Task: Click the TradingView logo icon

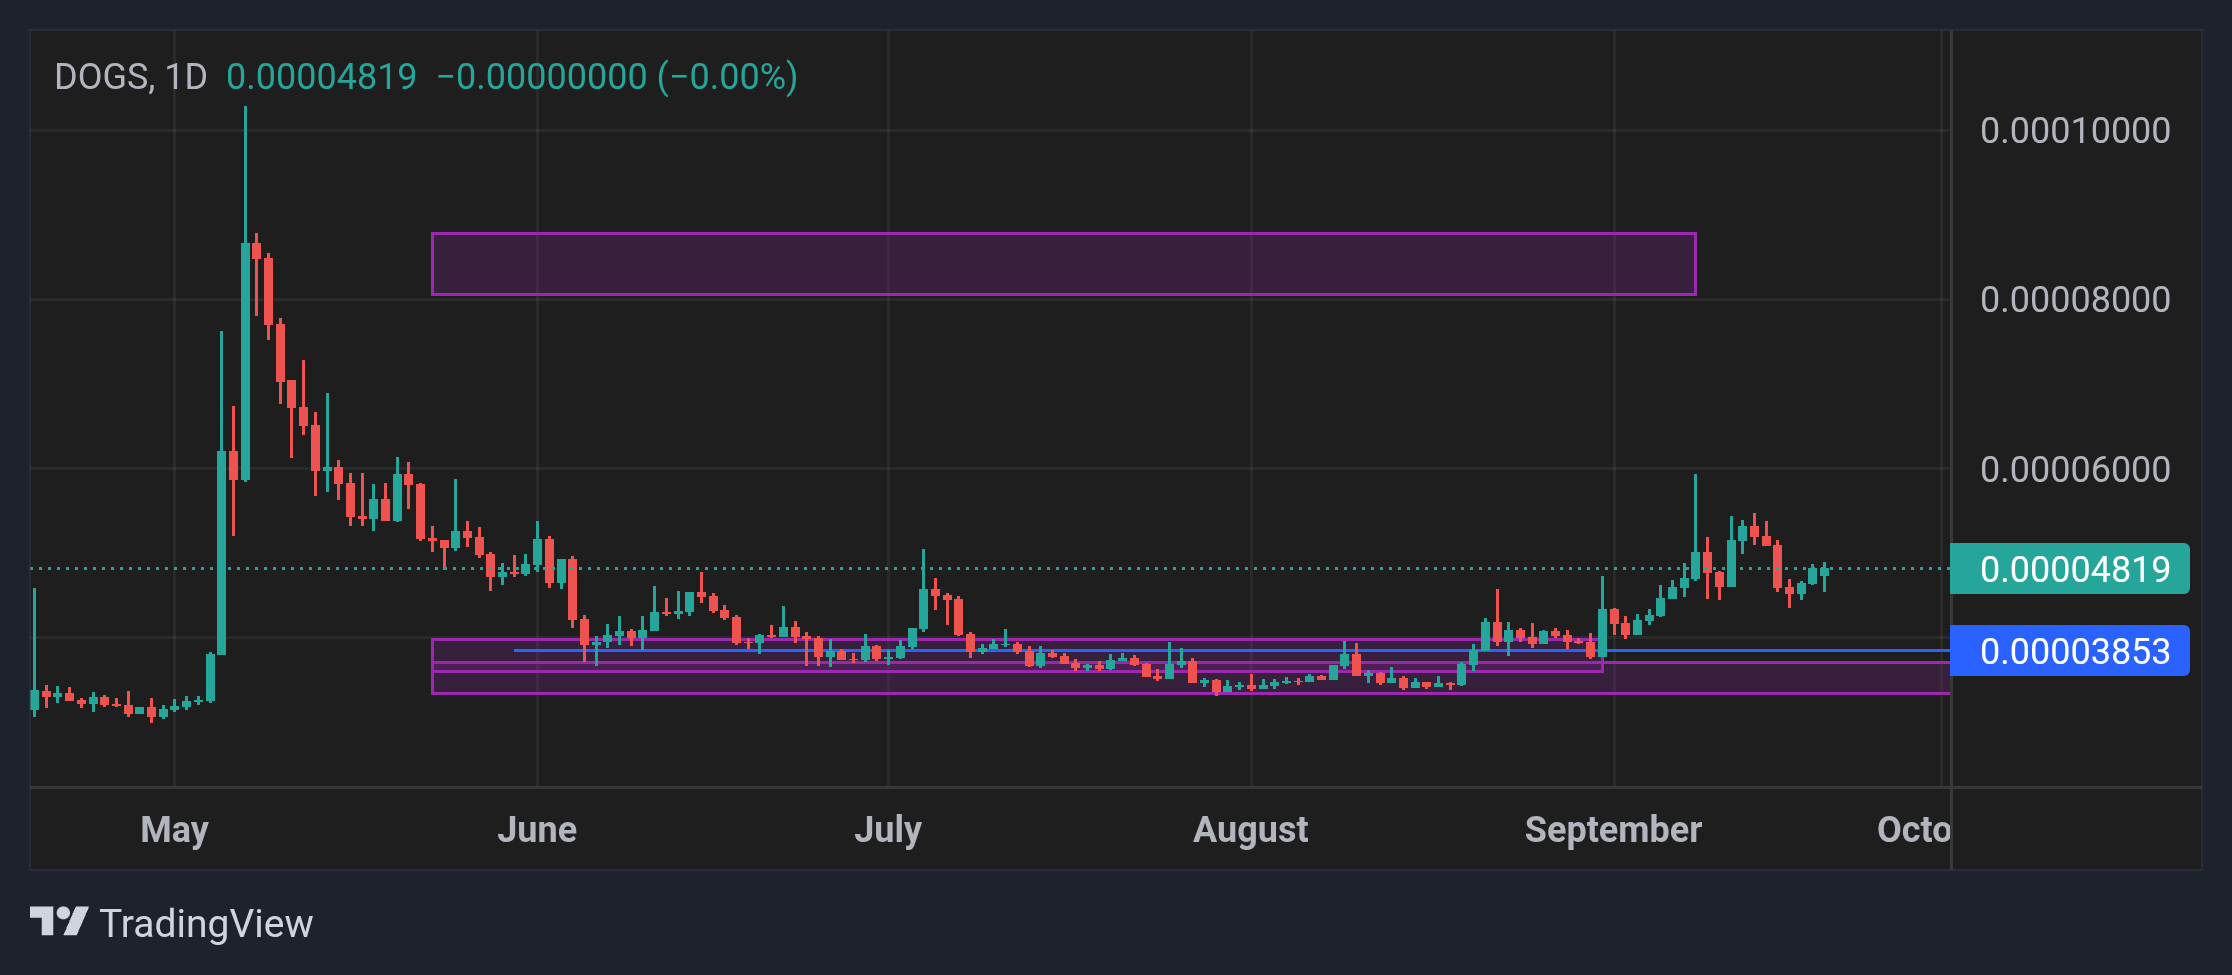Action: (x=59, y=922)
